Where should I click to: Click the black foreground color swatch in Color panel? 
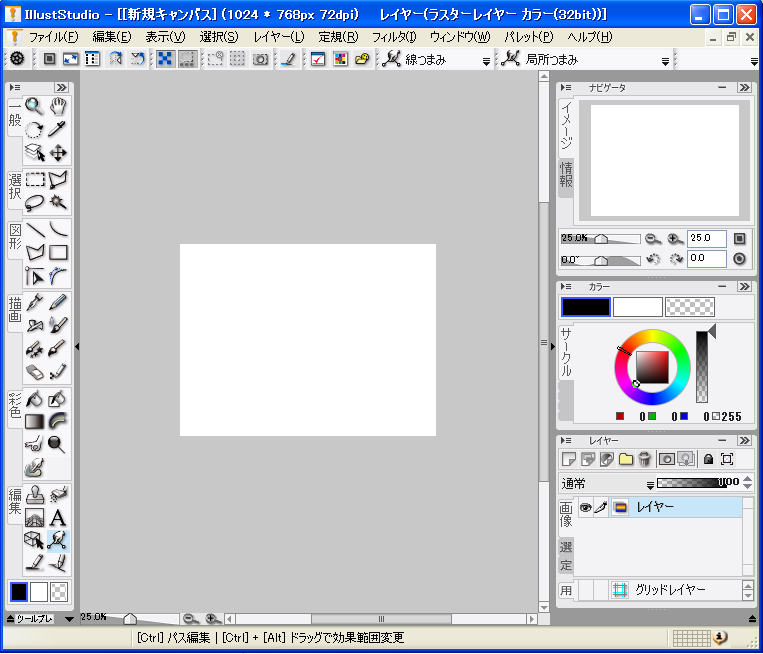585,307
